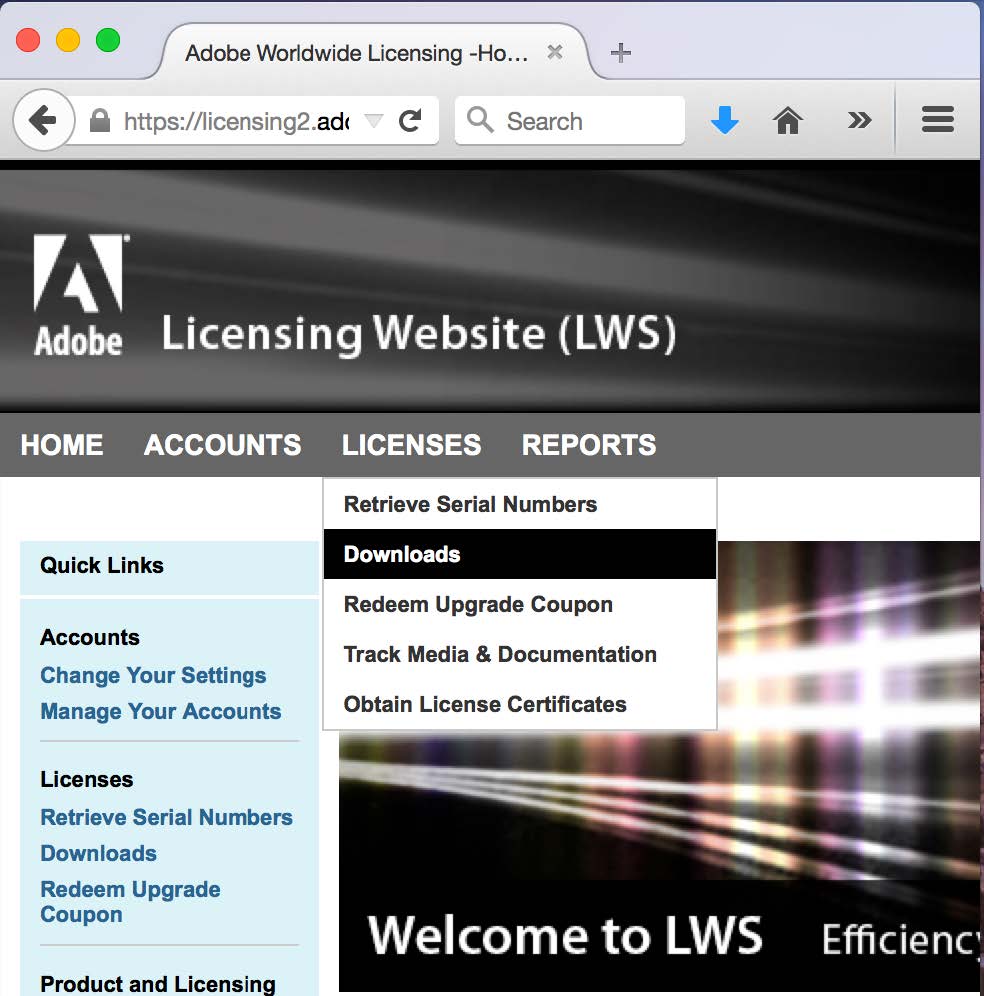Choose highlighted Downloads in Licenses dropdown

point(520,554)
